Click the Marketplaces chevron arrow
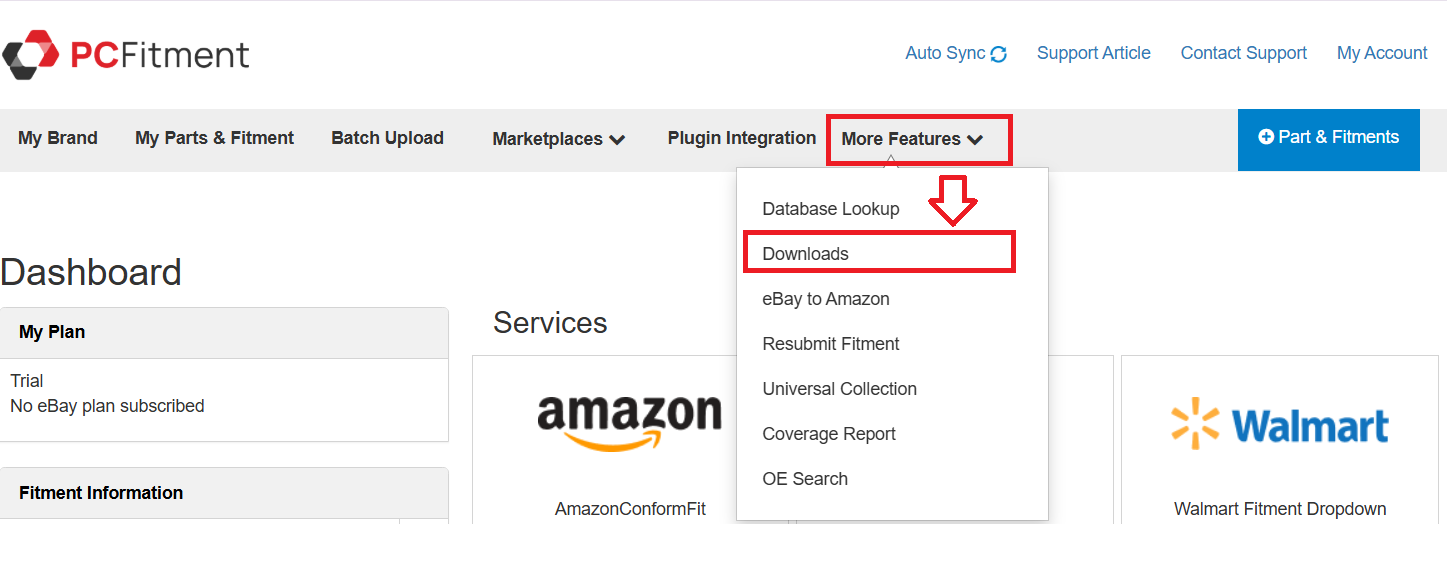This screenshot has width=1447, height=571. click(617, 139)
